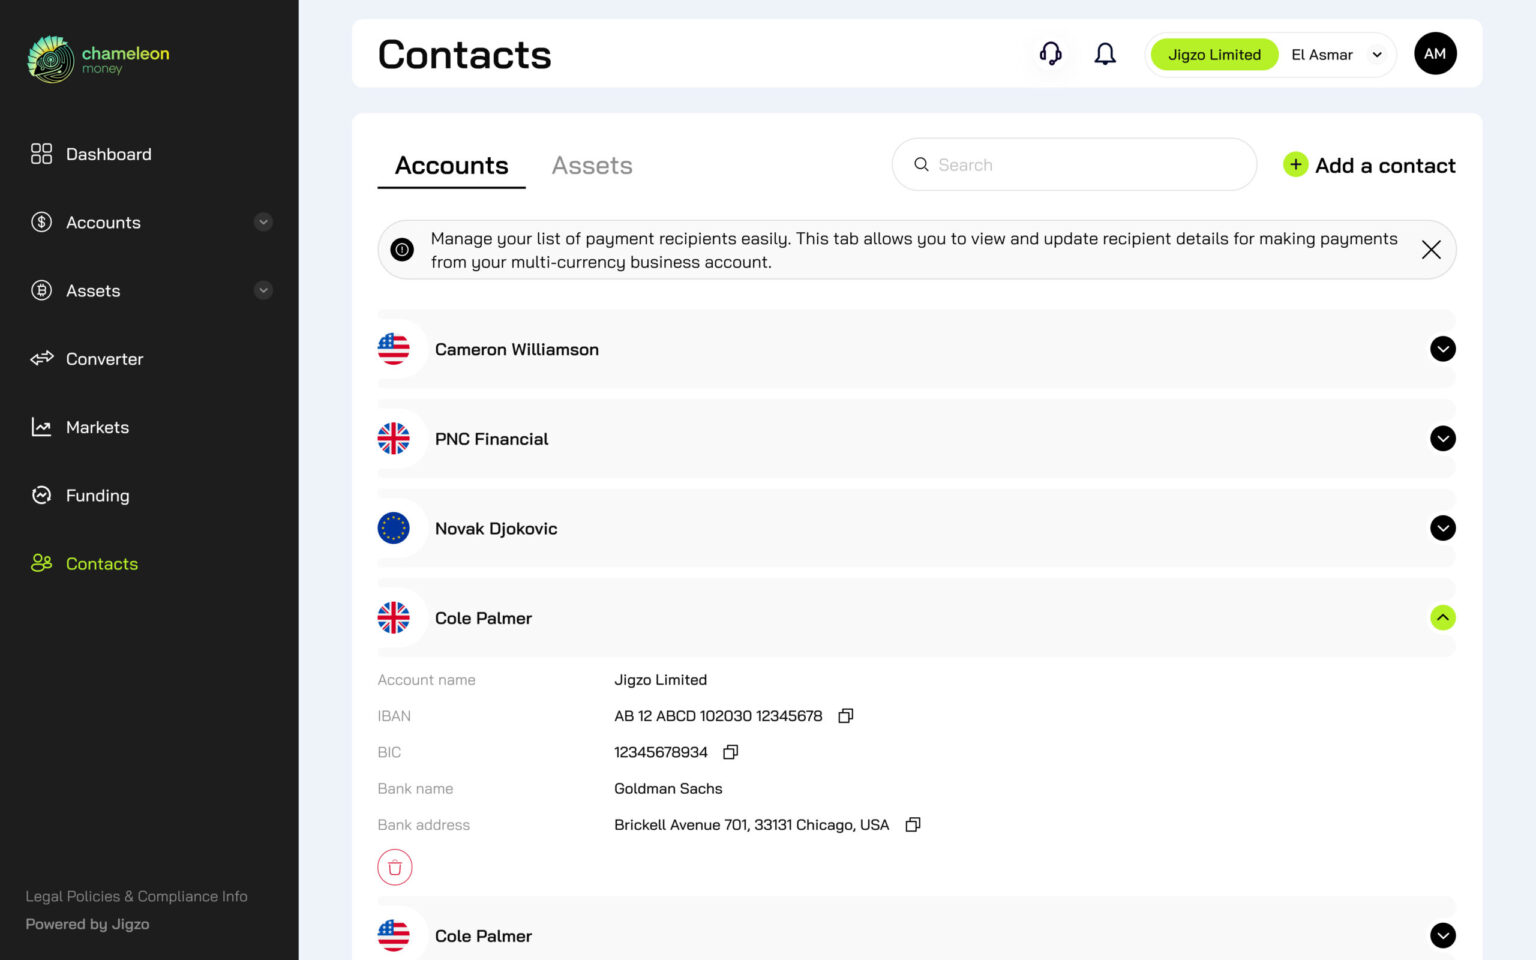Open the El Asmar account dropdown
Screen dimensions: 1536x960
[x=1377, y=55]
